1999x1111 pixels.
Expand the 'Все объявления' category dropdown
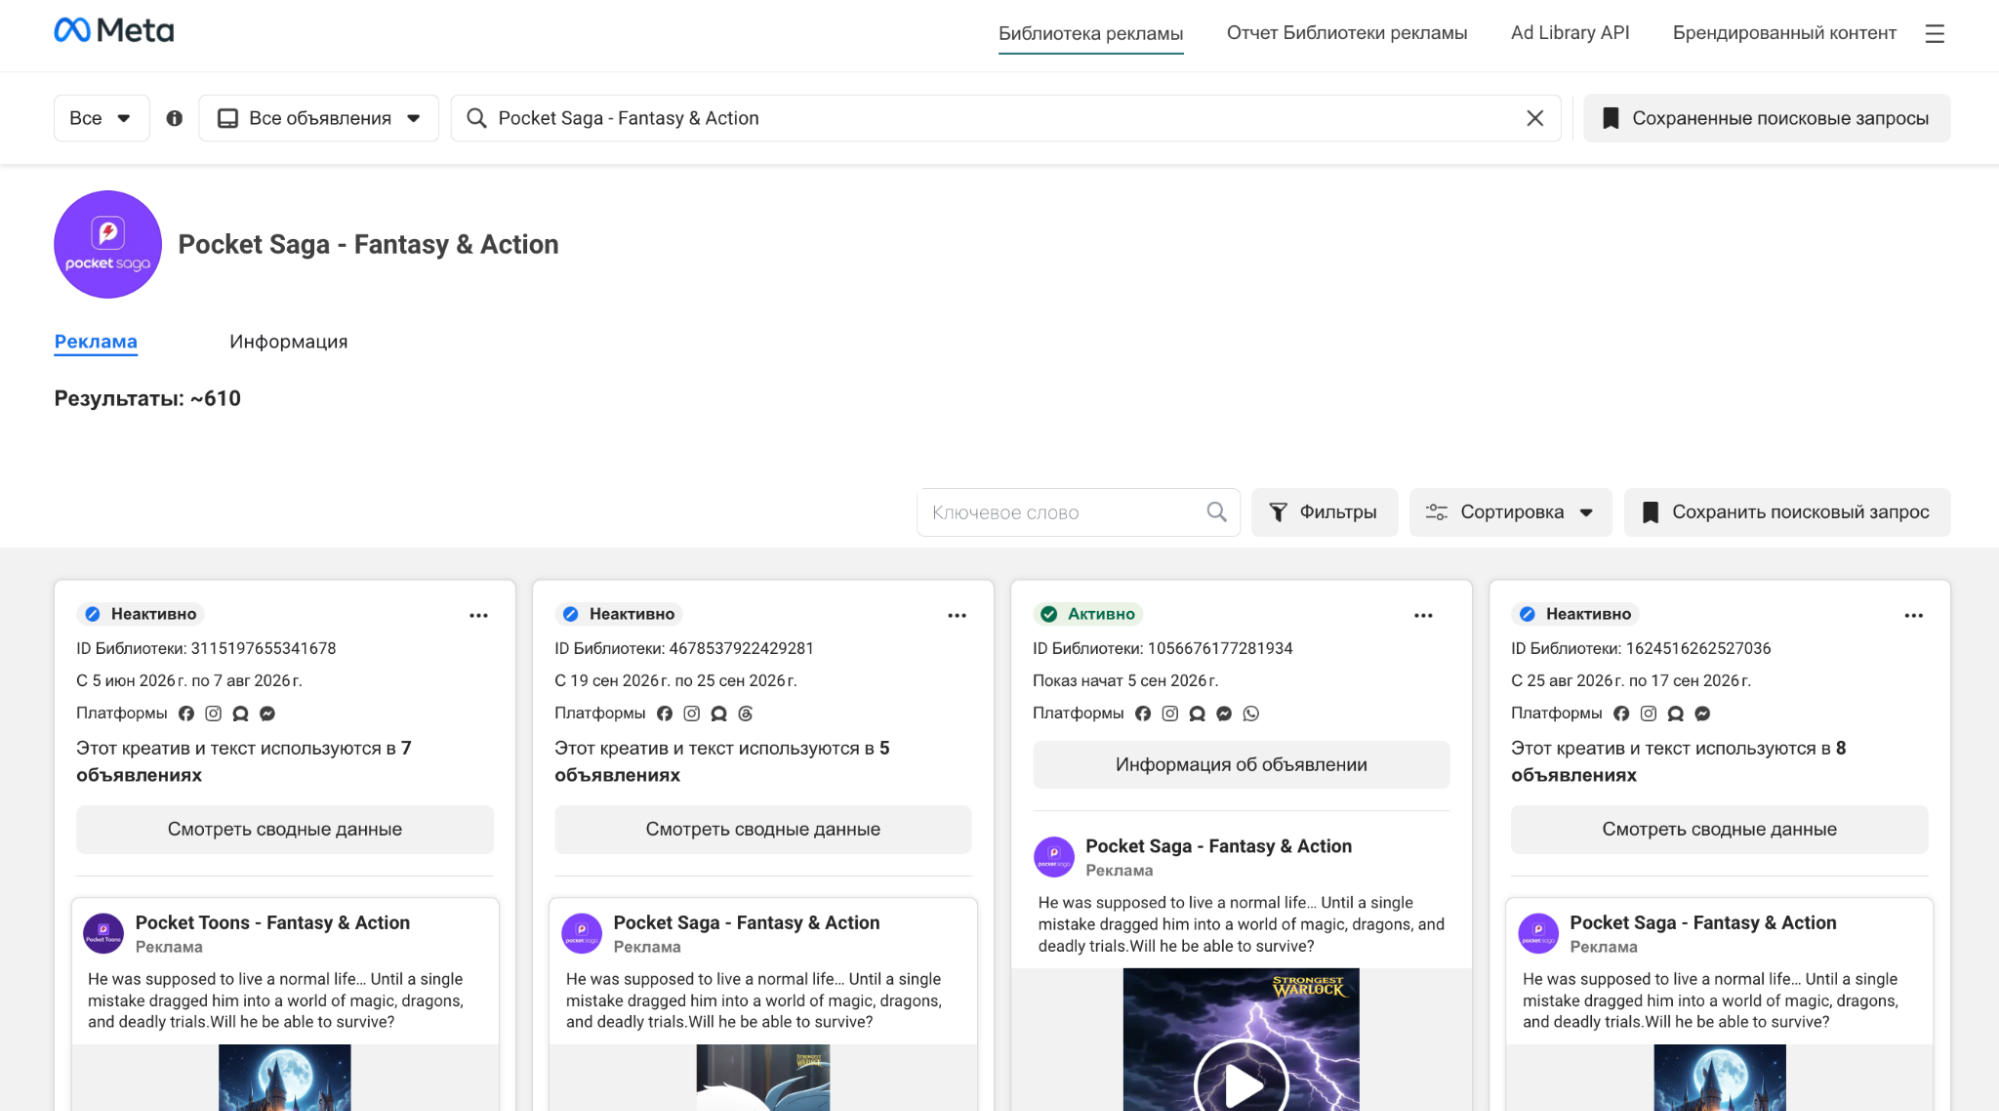[318, 118]
